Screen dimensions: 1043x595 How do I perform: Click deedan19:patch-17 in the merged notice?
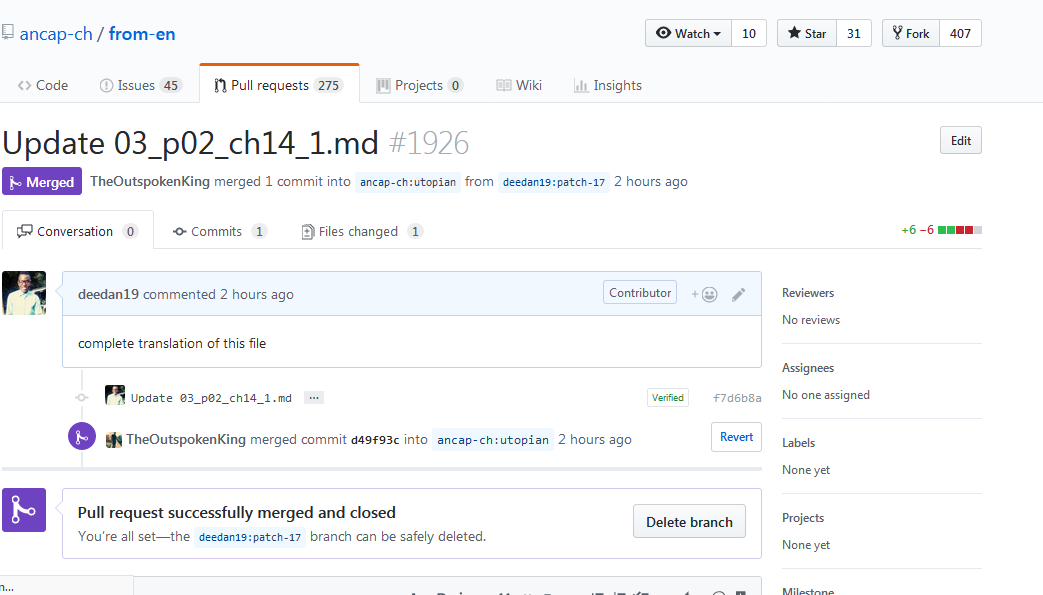click(250, 536)
